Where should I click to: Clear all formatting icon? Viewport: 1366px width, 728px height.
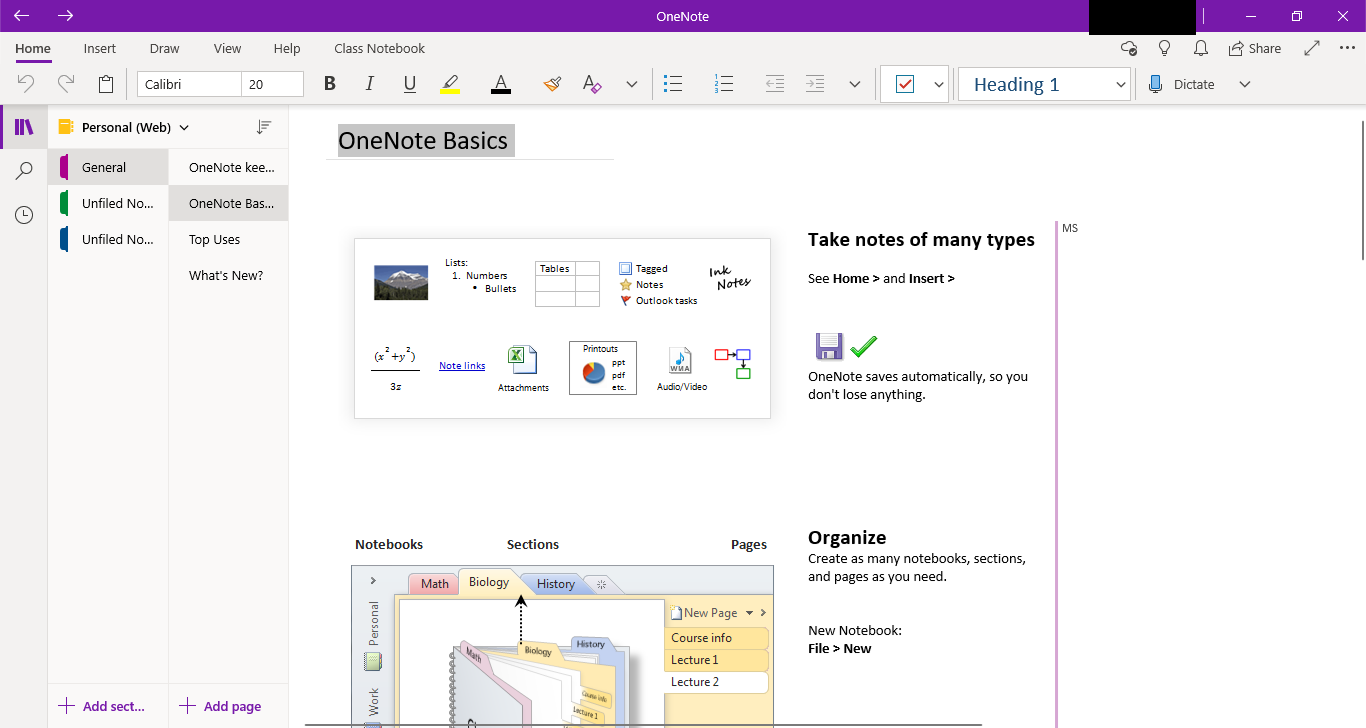tap(592, 84)
